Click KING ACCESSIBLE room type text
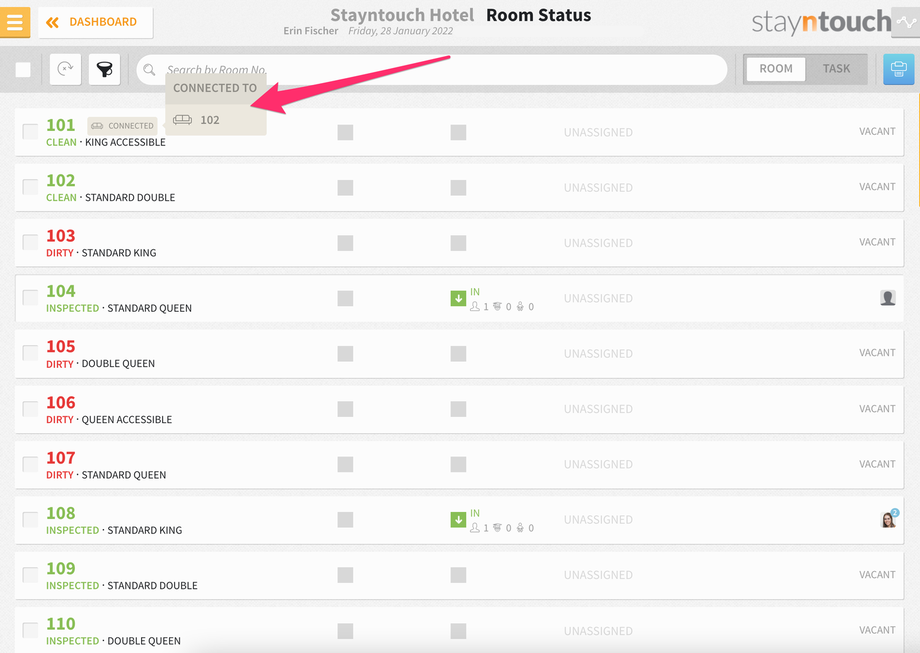This screenshot has width=920, height=653. point(125,142)
